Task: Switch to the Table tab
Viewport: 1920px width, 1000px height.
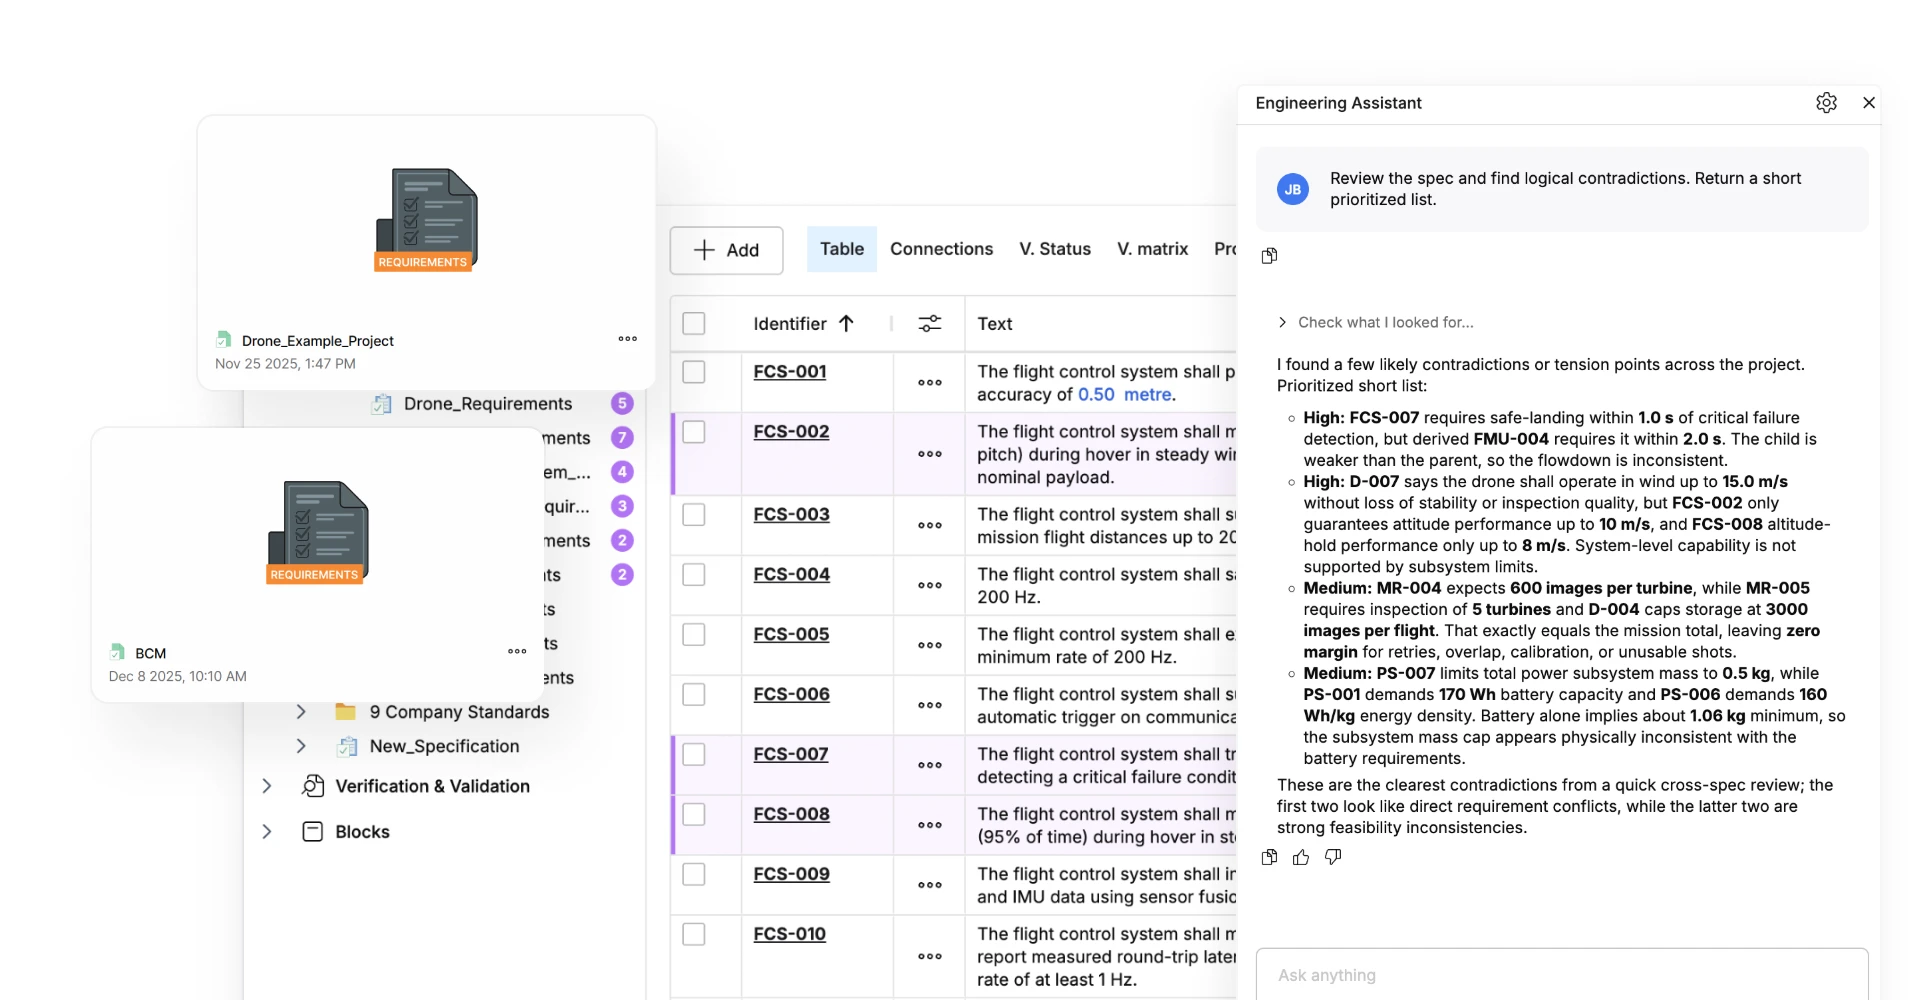Action: (x=842, y=249)
